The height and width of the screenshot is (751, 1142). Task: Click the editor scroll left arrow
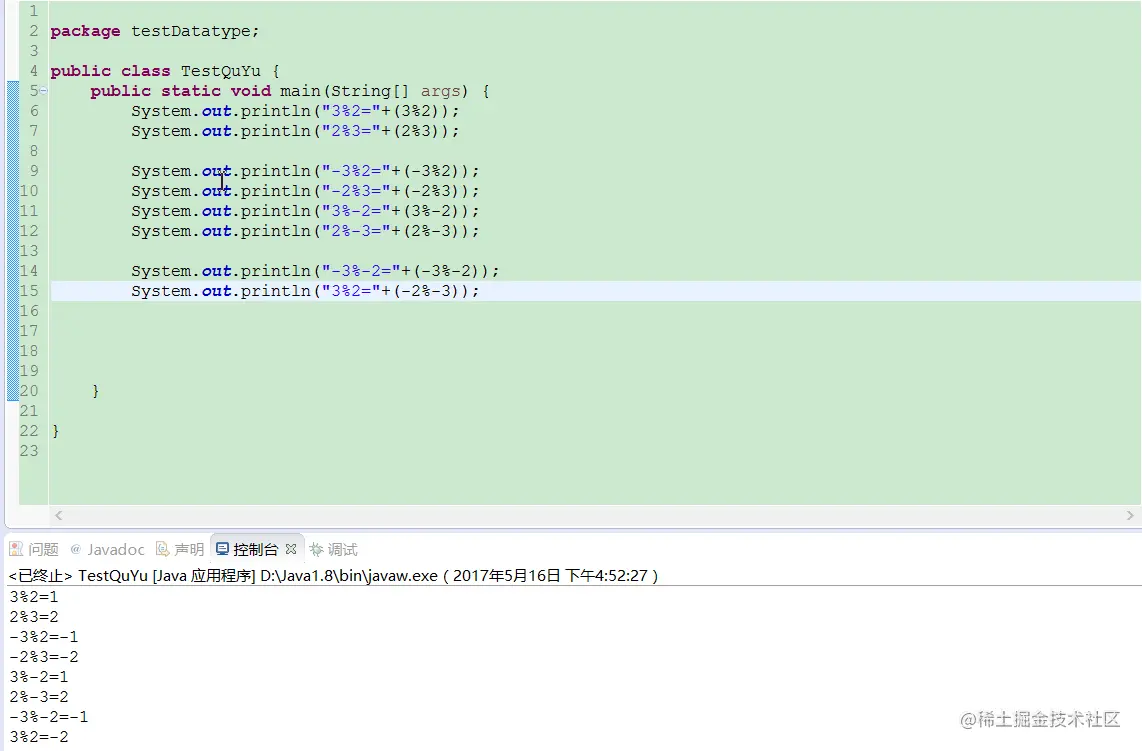(x=59, y=516)
